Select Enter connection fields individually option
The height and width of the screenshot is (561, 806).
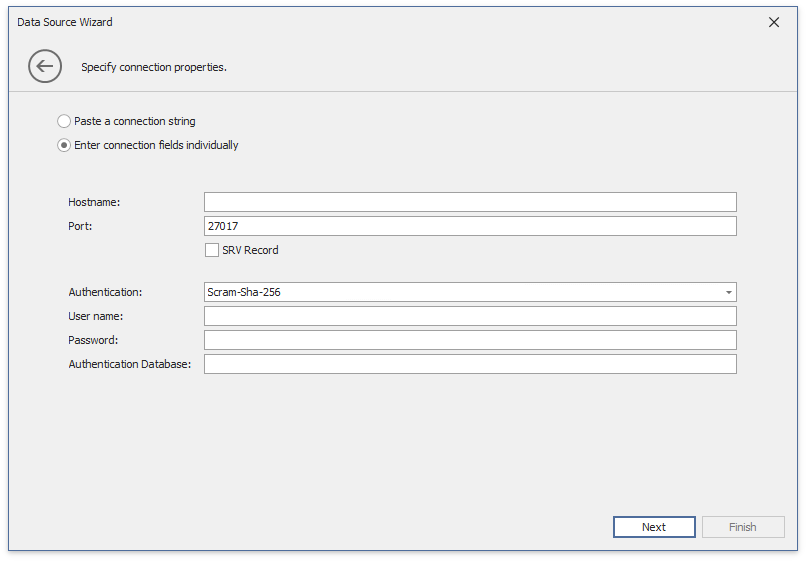(65, 145)
